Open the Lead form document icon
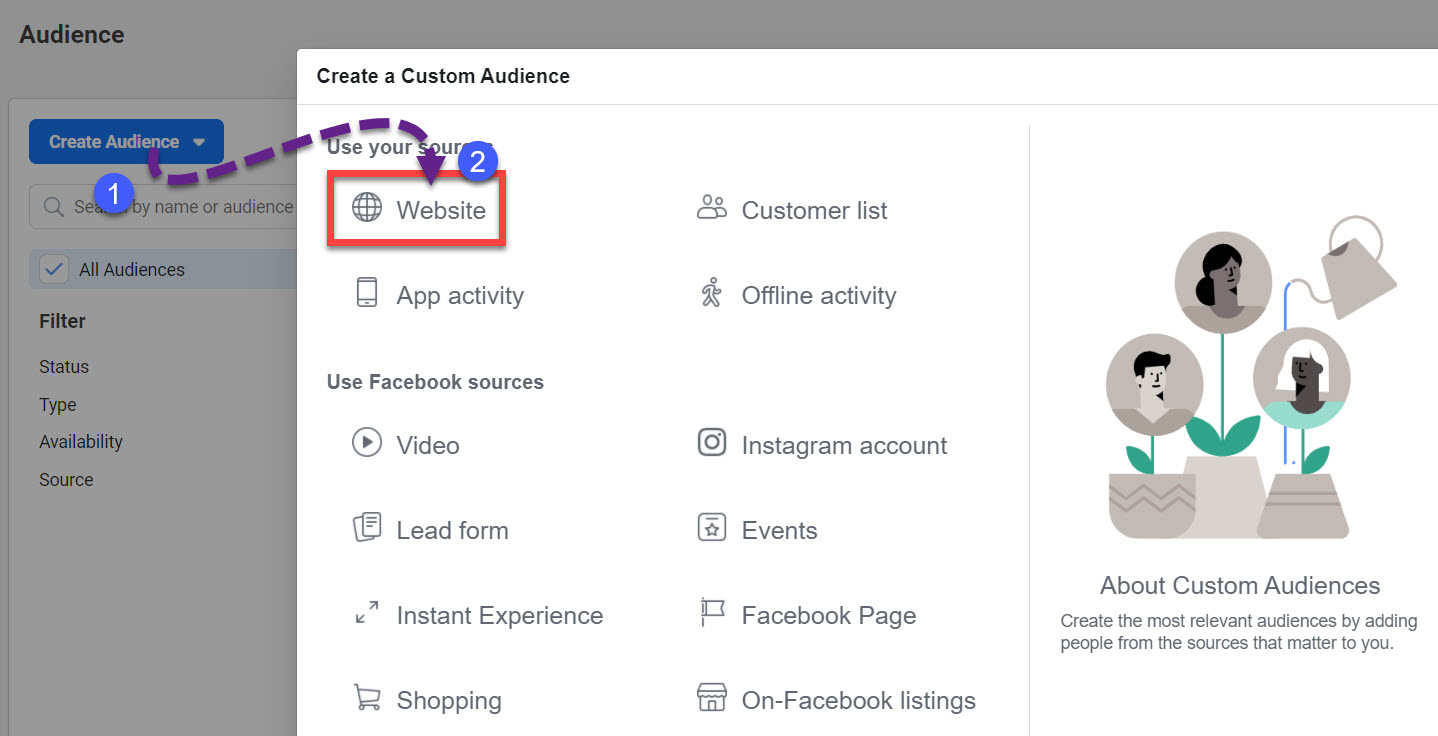The width and height of the screenshot is (1438, 736). (x=367, y=528)
